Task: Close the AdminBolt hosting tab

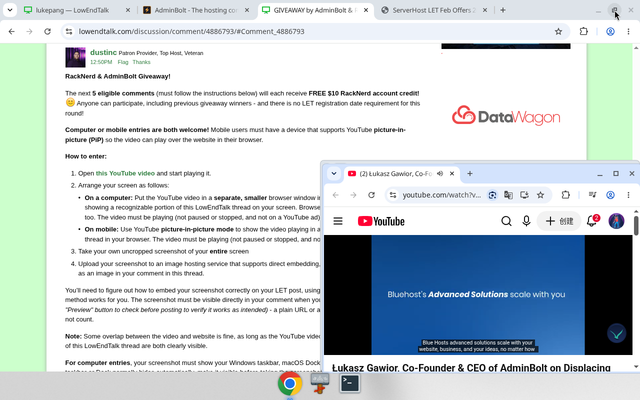Action: [x=247, y=10]
